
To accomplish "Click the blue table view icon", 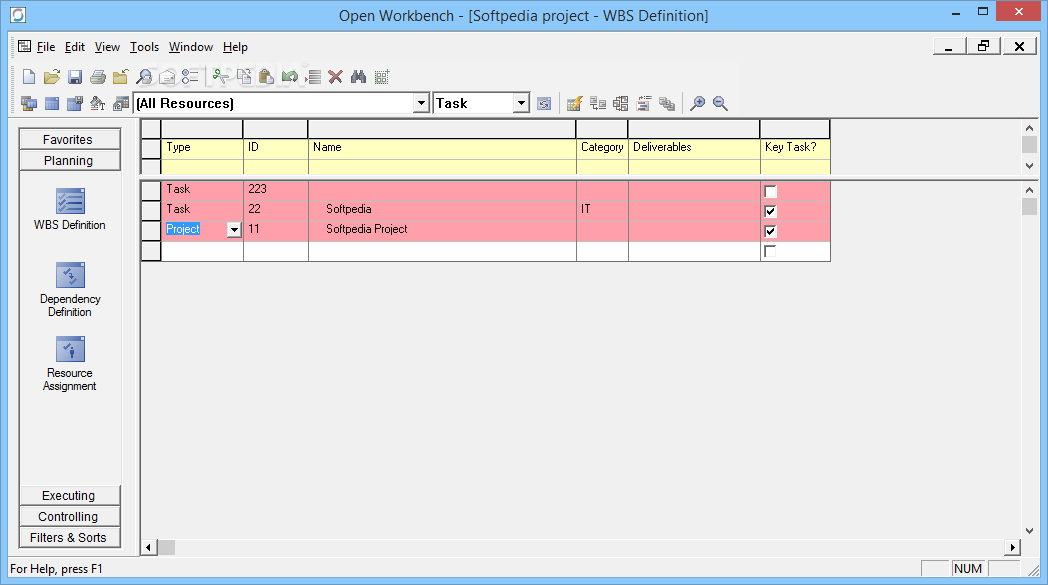I will (x=51, y=104).
